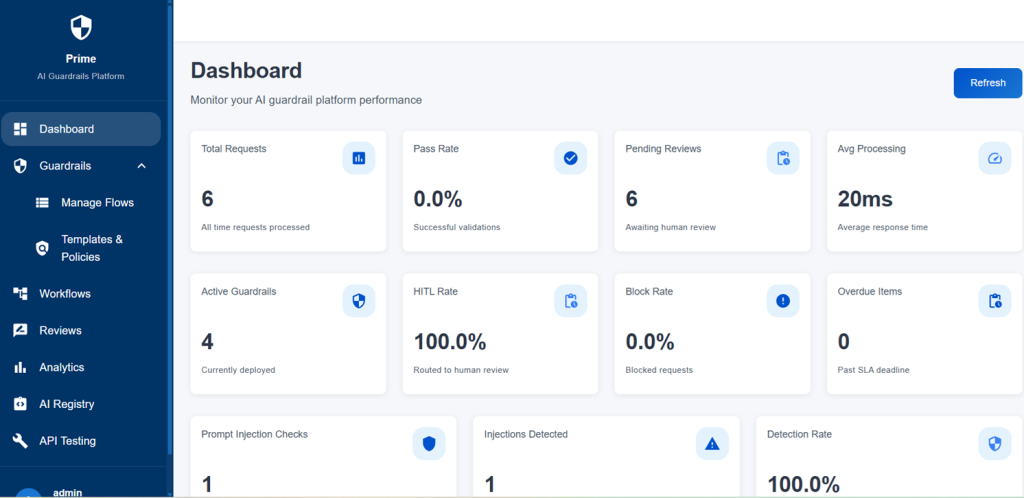Collapse the Guardrails menu chevron
Viewport: 1024px width, 498px height.
(x=141, y=166)
